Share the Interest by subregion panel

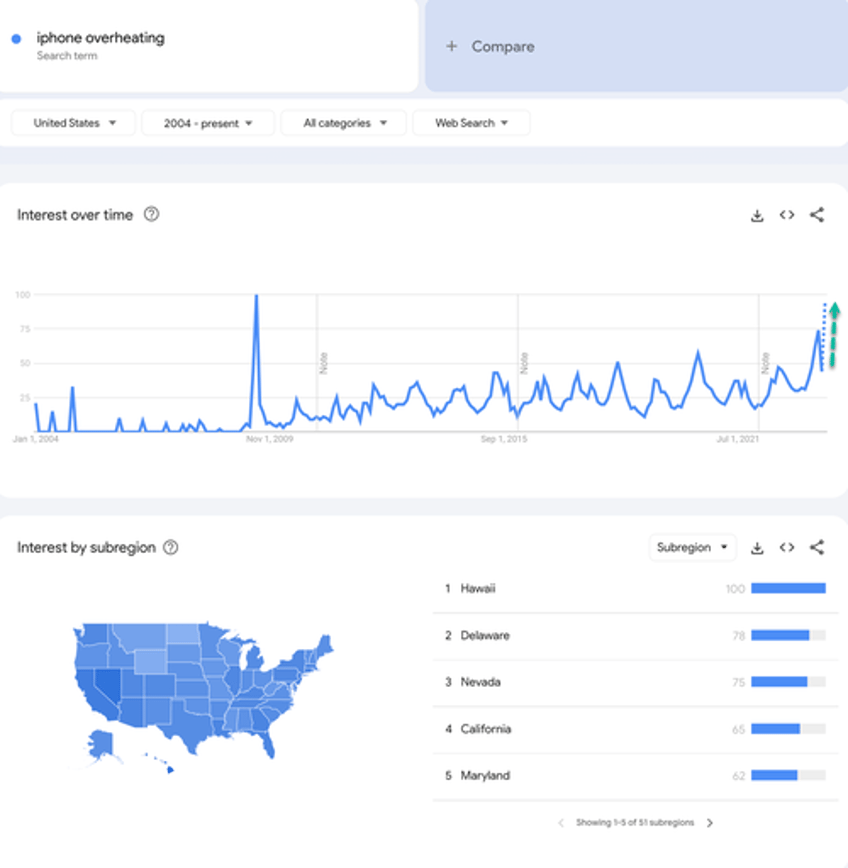click(817, 548)
